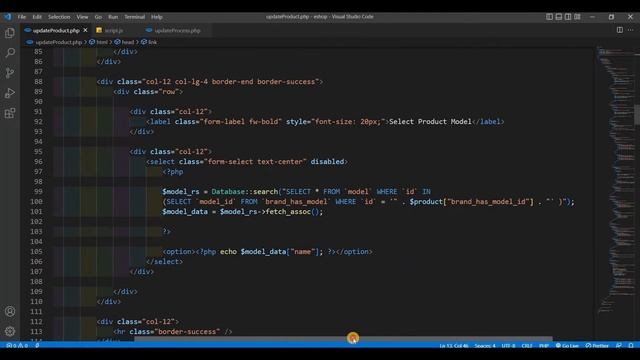Open the Edit menu

click(x=37, y=17)
